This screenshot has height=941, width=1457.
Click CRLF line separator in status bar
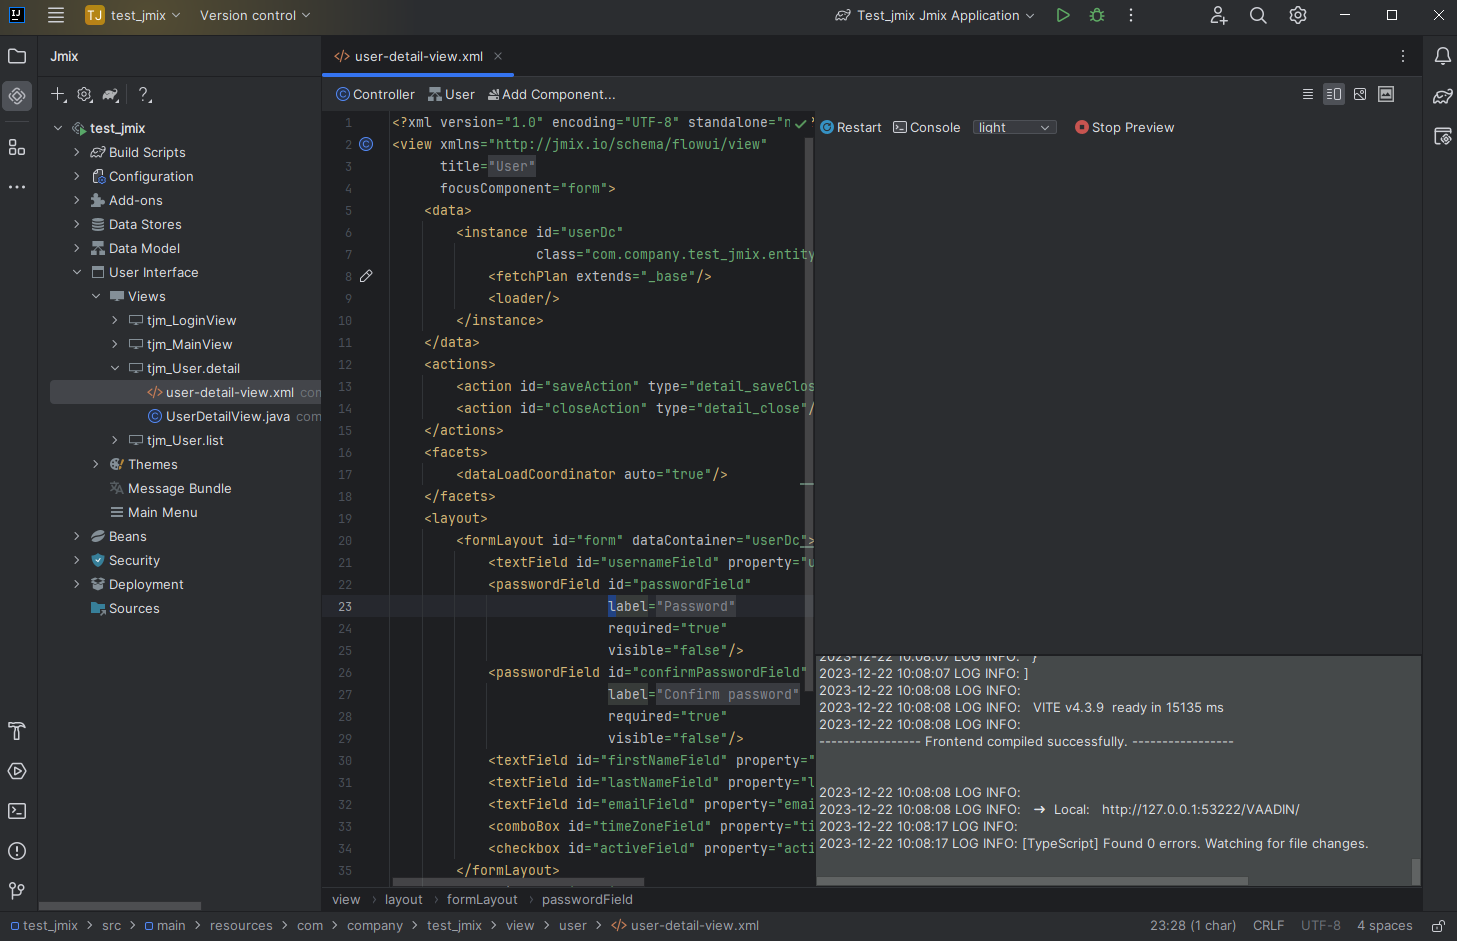coord(1268,926)
